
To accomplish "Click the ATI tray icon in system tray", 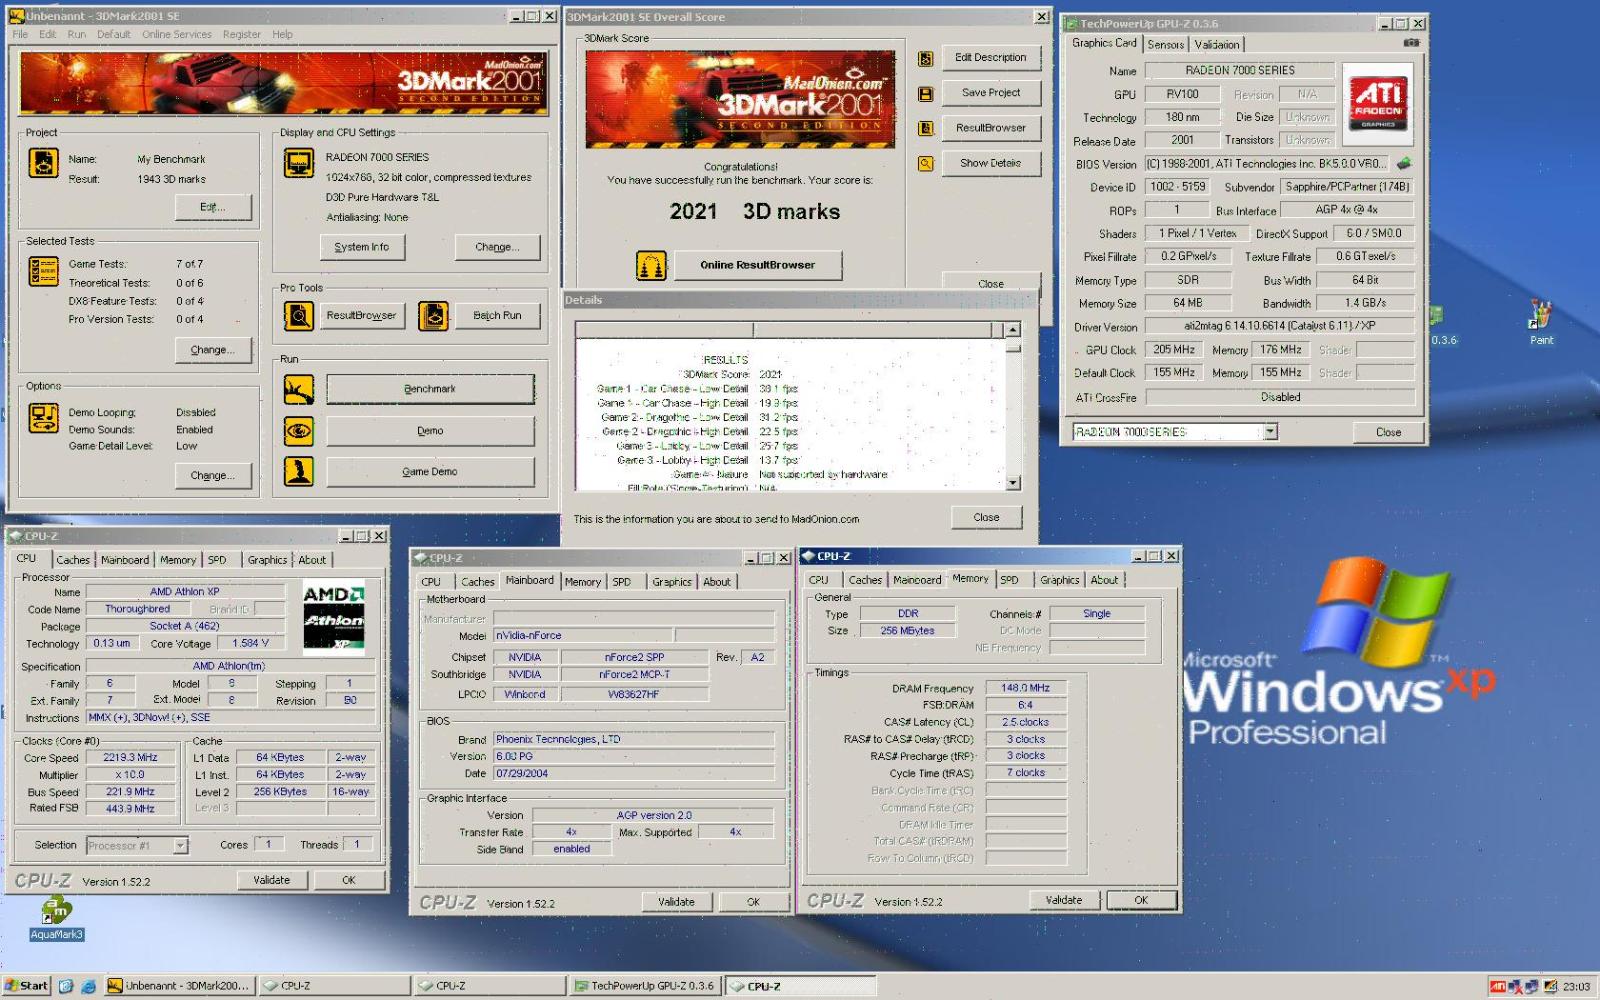I will (1498, 986).
